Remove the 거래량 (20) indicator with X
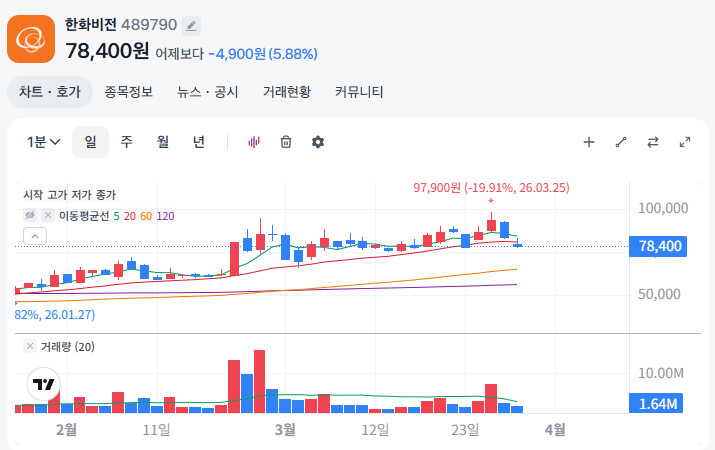Image resolution: width=715 pixels, height=450 pixels. click(30, 346)
